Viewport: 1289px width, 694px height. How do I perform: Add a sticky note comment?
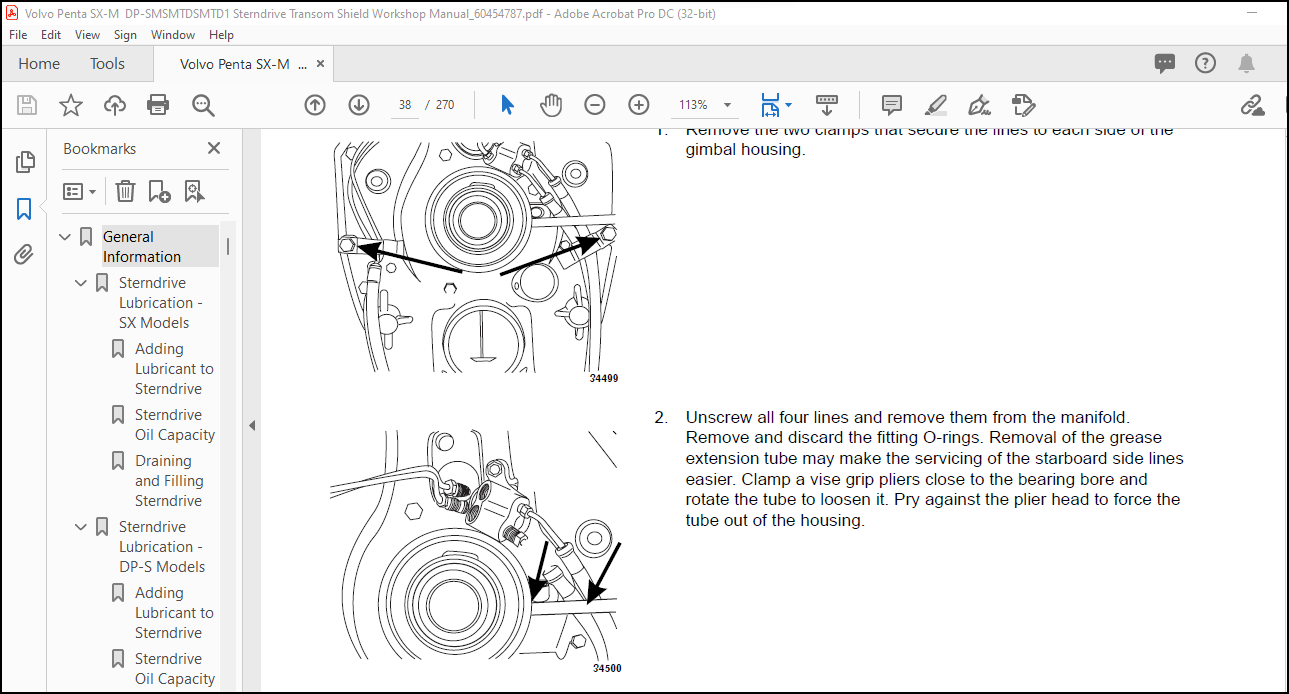[892, 105]
